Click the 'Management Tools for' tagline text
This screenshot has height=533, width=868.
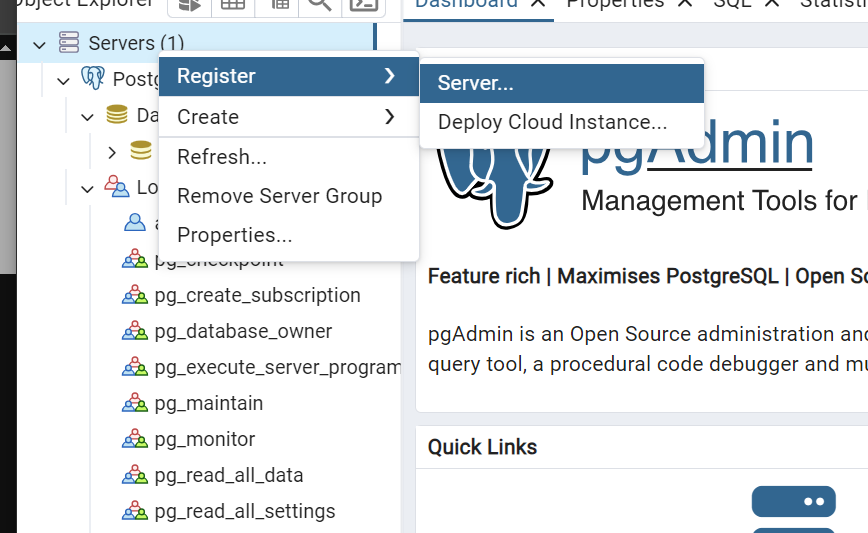tap(719, 200)
